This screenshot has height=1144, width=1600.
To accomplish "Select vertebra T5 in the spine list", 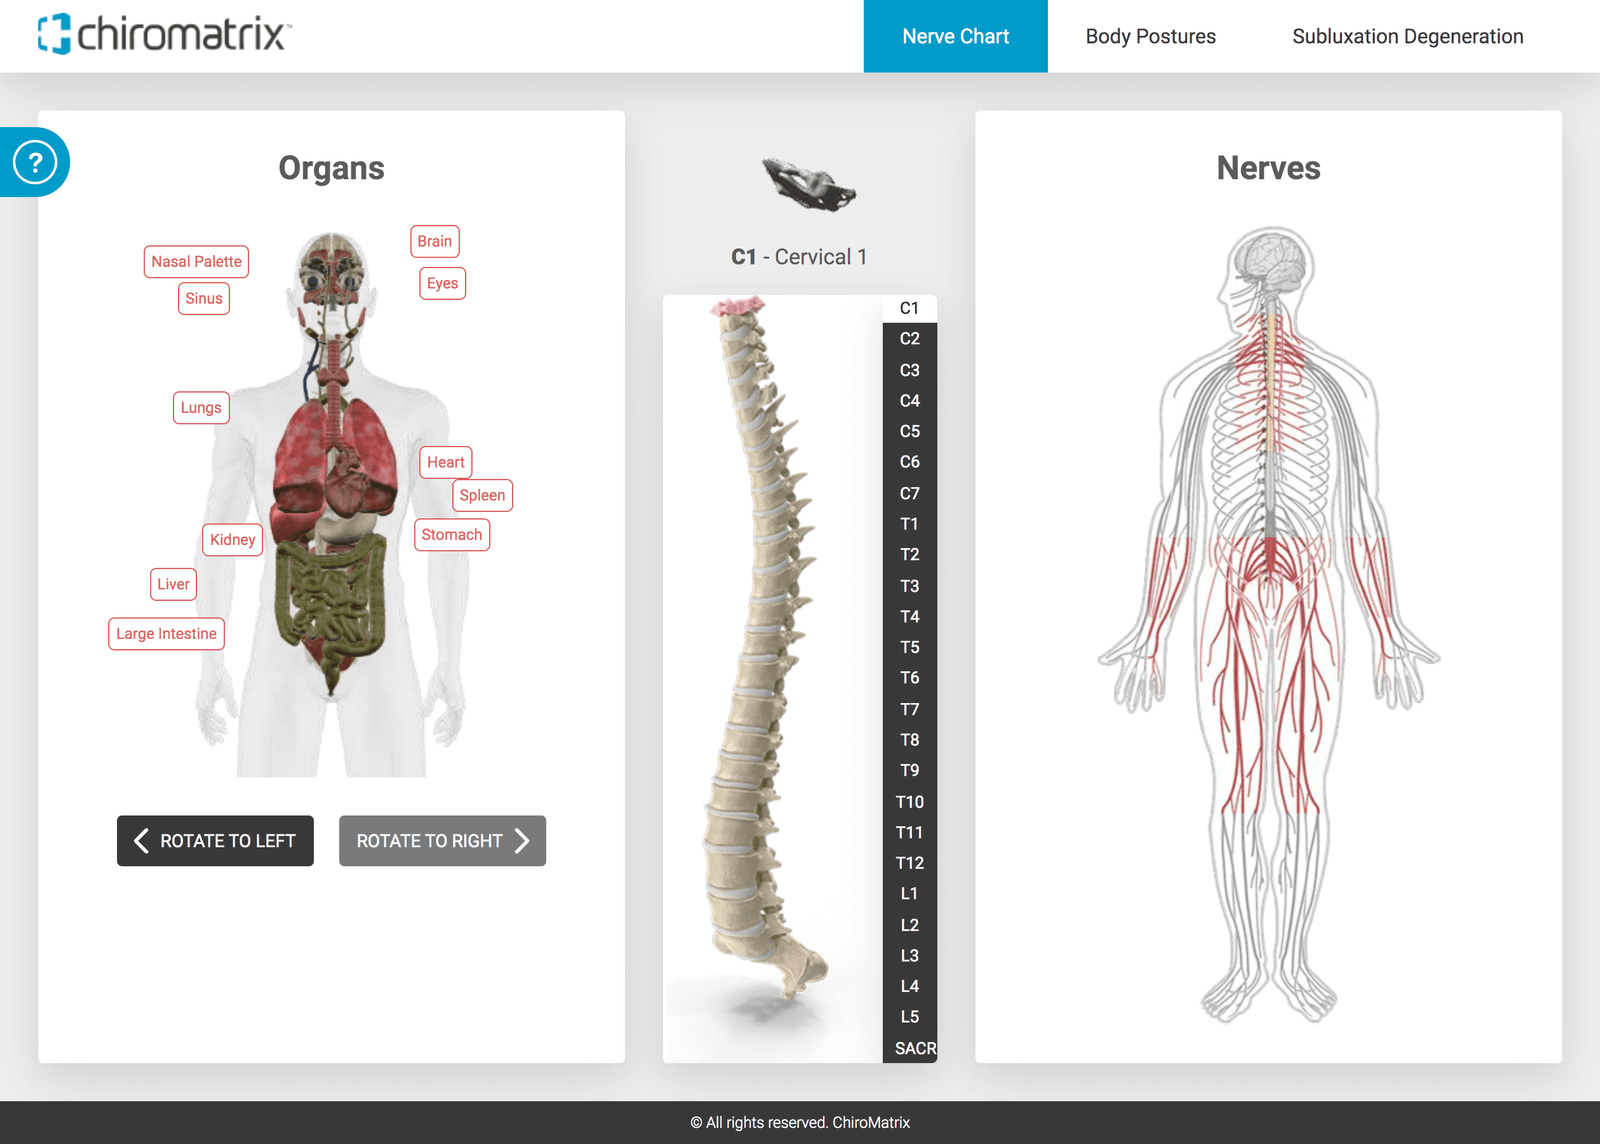I will point(910,647).
